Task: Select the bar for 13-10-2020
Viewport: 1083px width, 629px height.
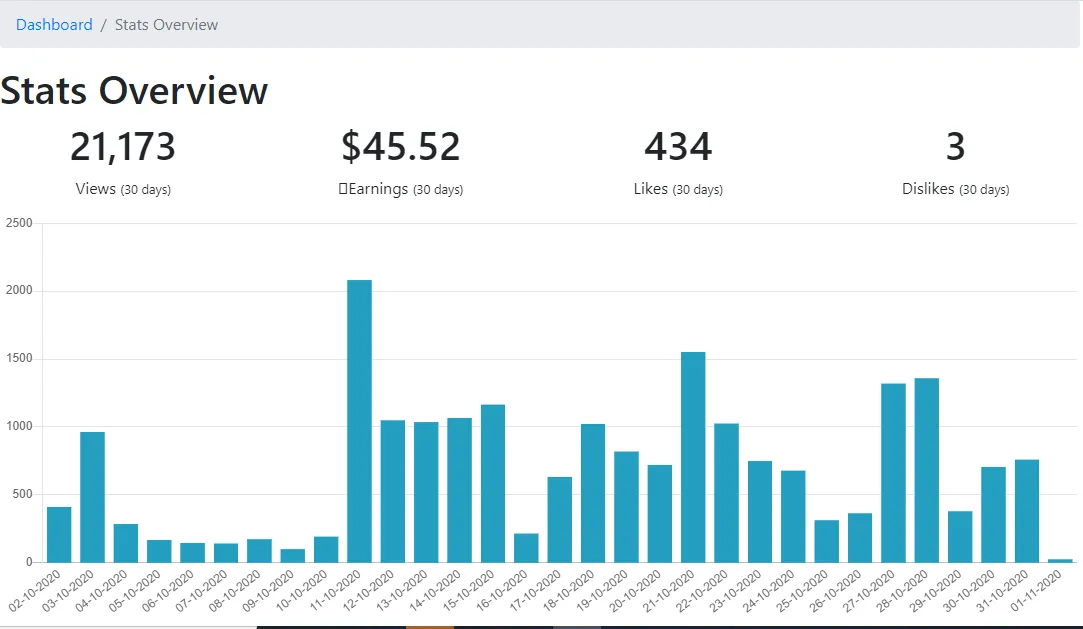Action: tap(426, 492)
